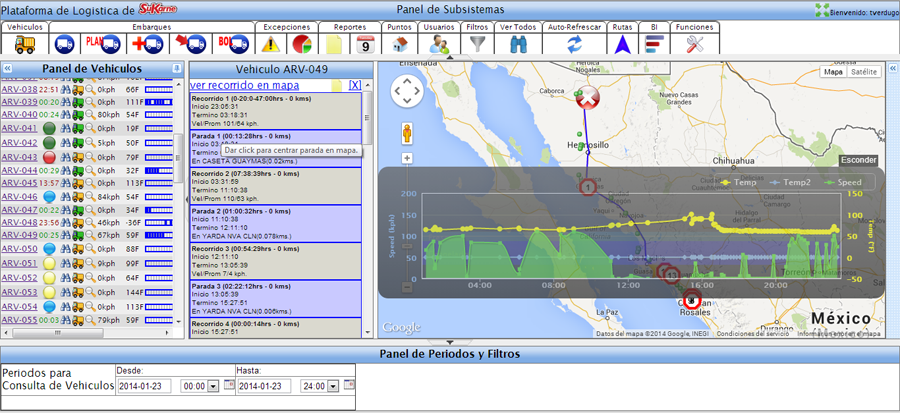Click binoculars icon in ARV-054 row
The image size is (900, 413).
(66, 306)
